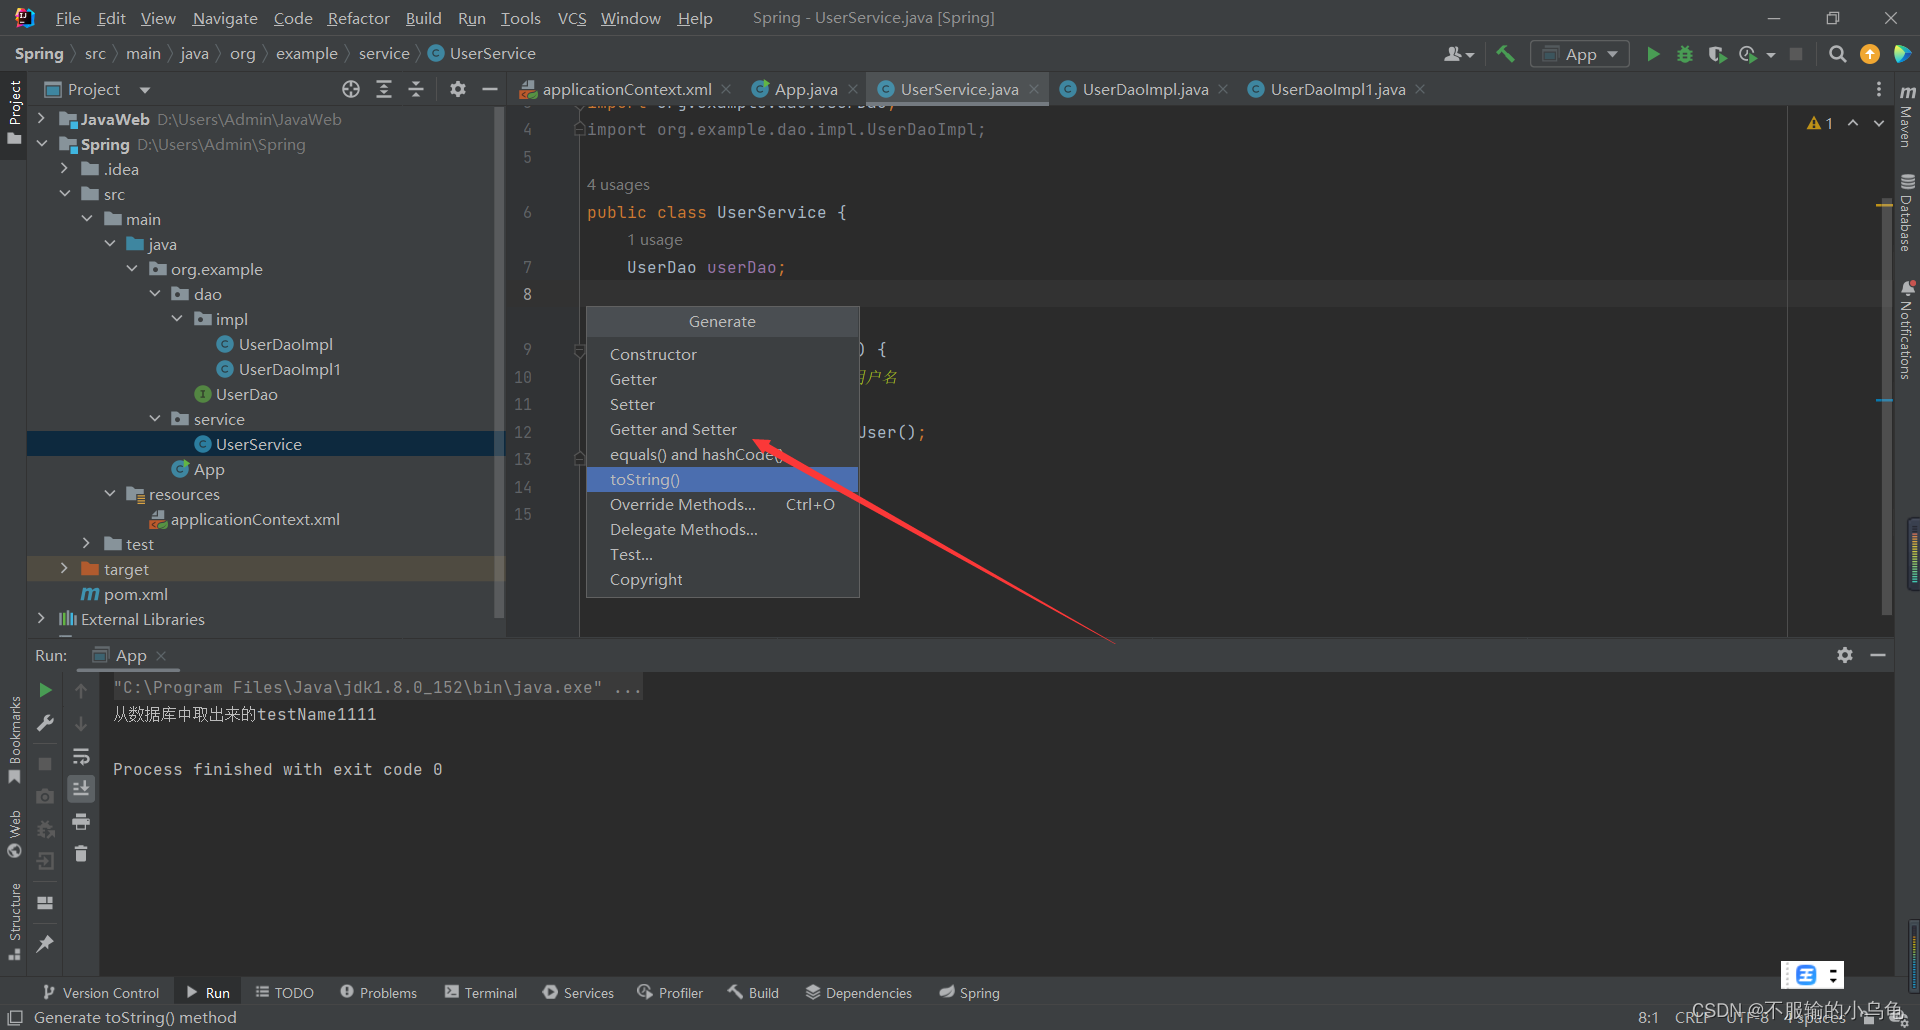Open Search Everywhere magnifier icon
The image size is (1920, 1030).
point(1837,54)
